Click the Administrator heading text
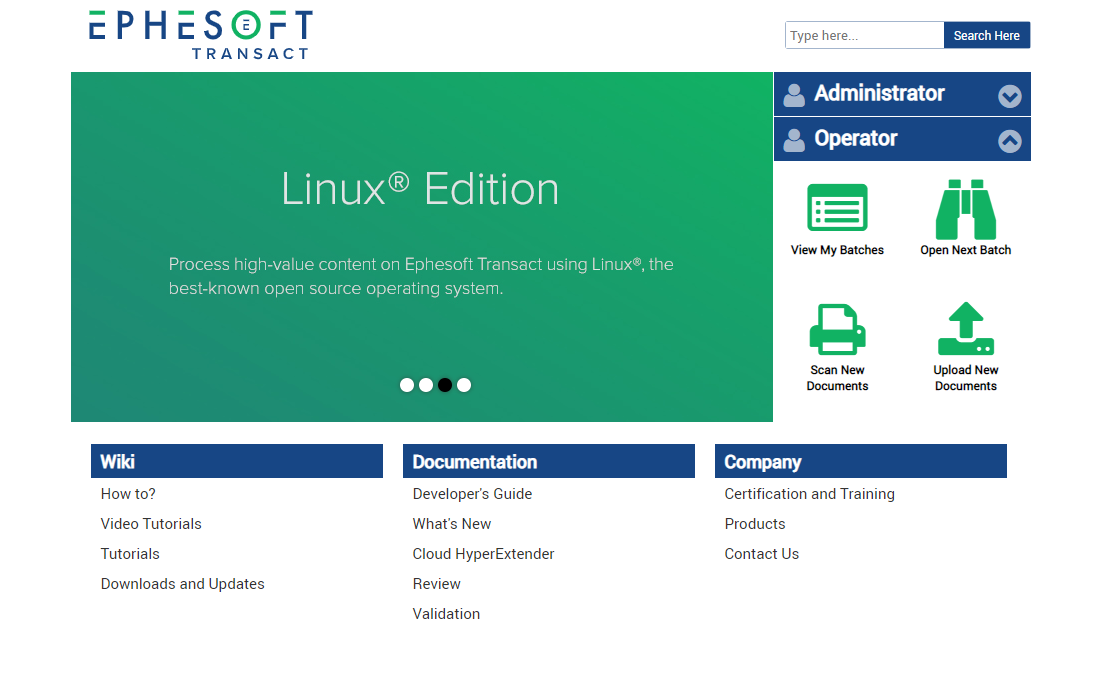 pyautogui.click(x=879, y=93)
